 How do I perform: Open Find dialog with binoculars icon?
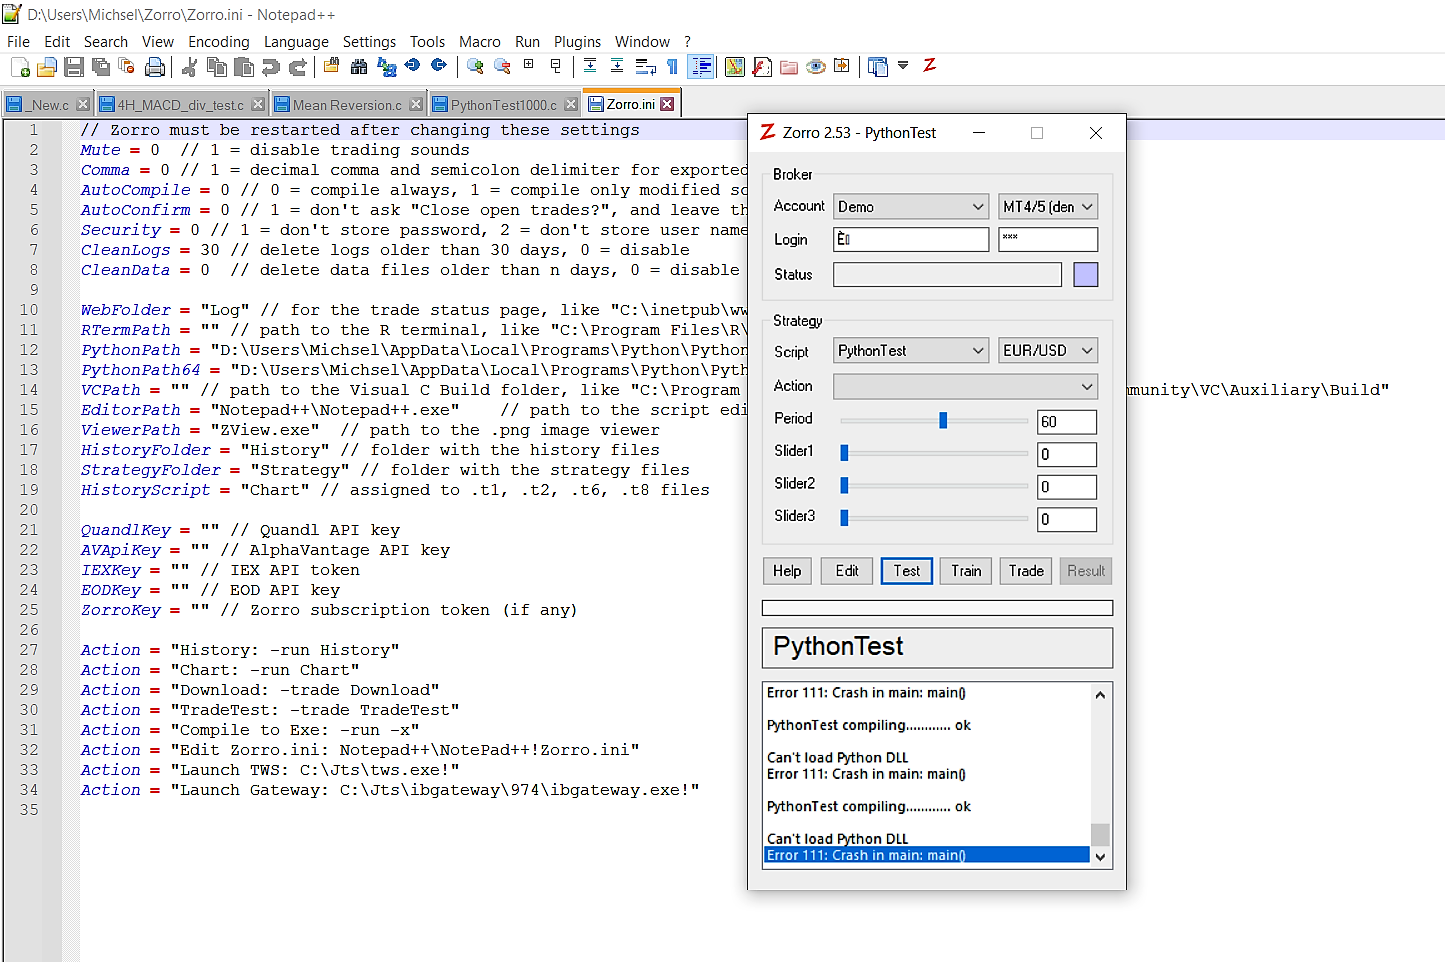(358, 67)
